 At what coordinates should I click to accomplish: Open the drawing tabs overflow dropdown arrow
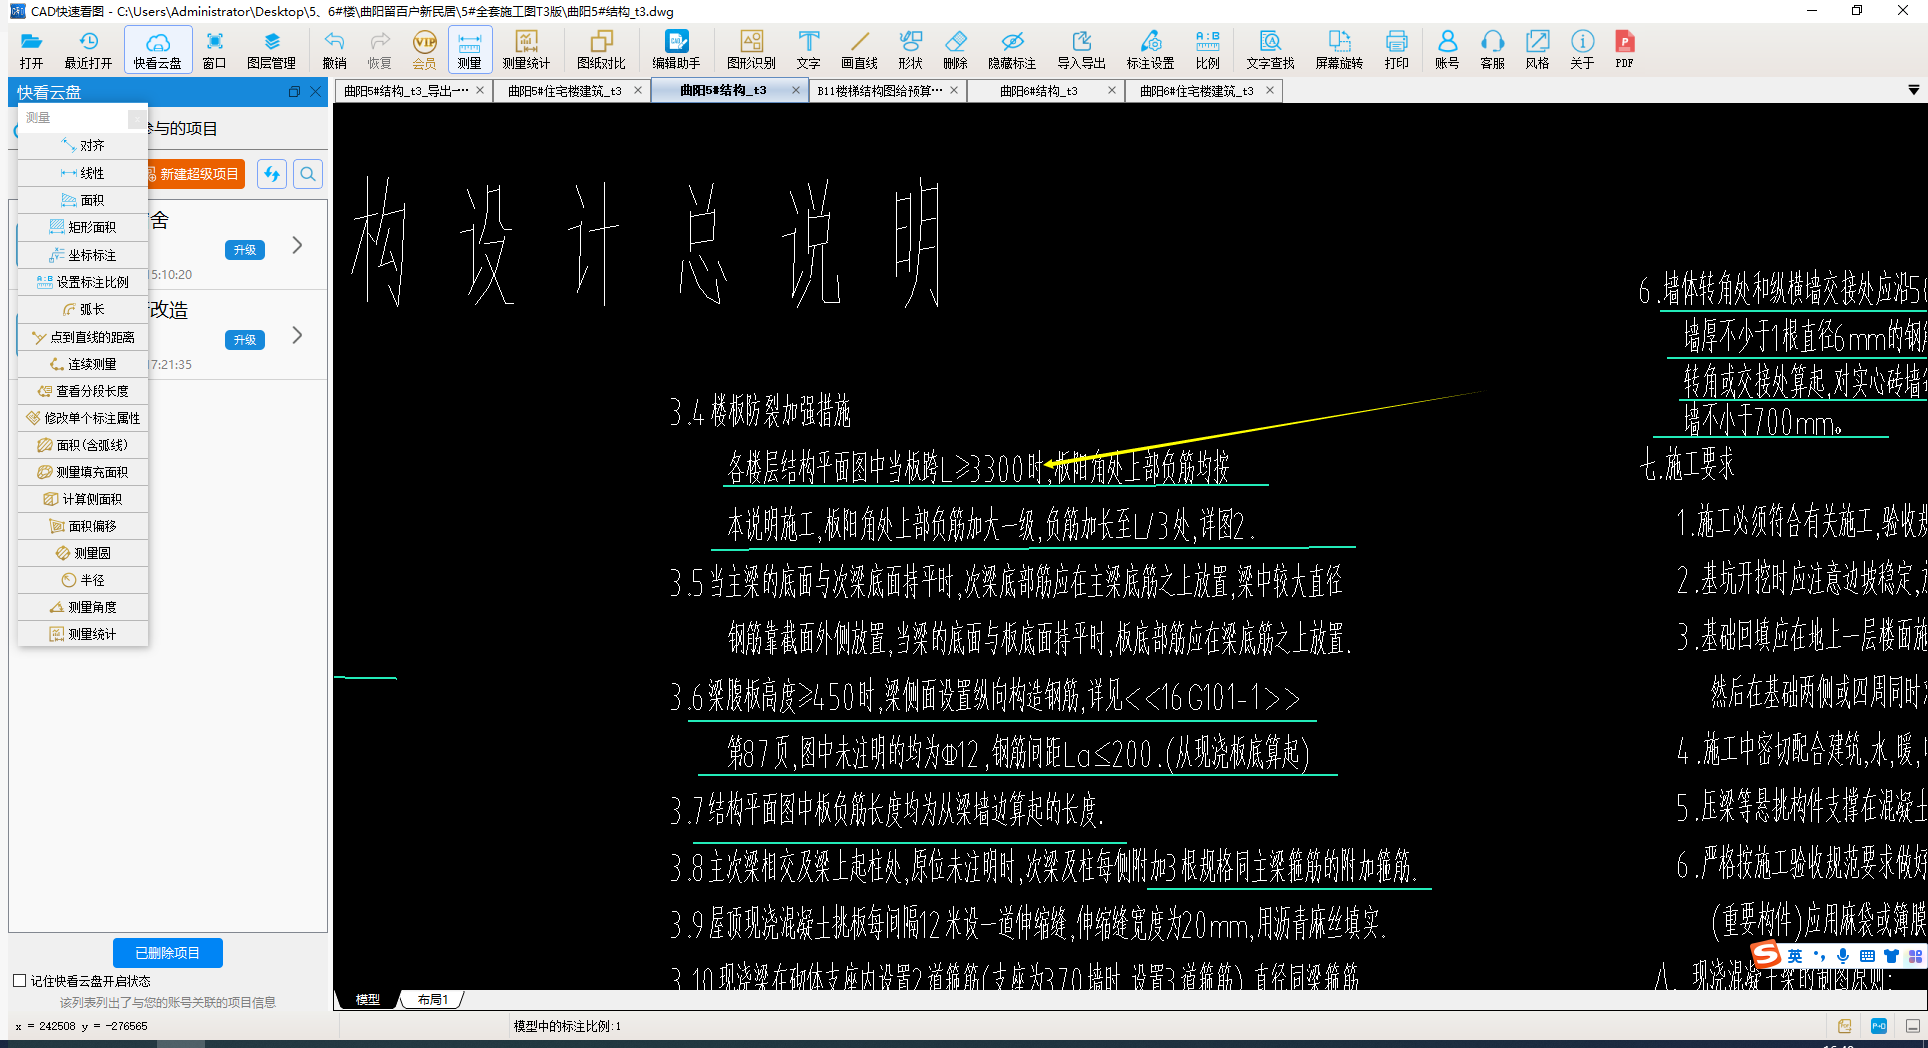coord(1914,91)
